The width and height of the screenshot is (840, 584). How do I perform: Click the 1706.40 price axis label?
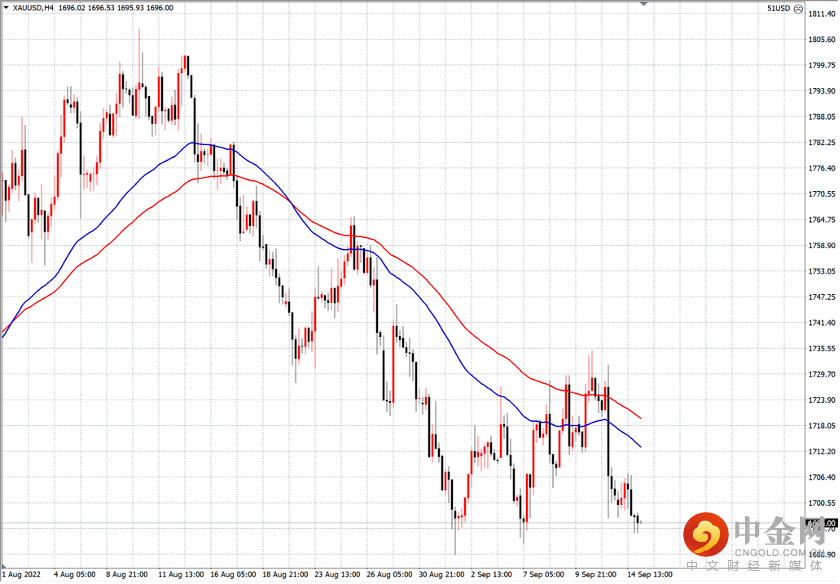[821, 477]
